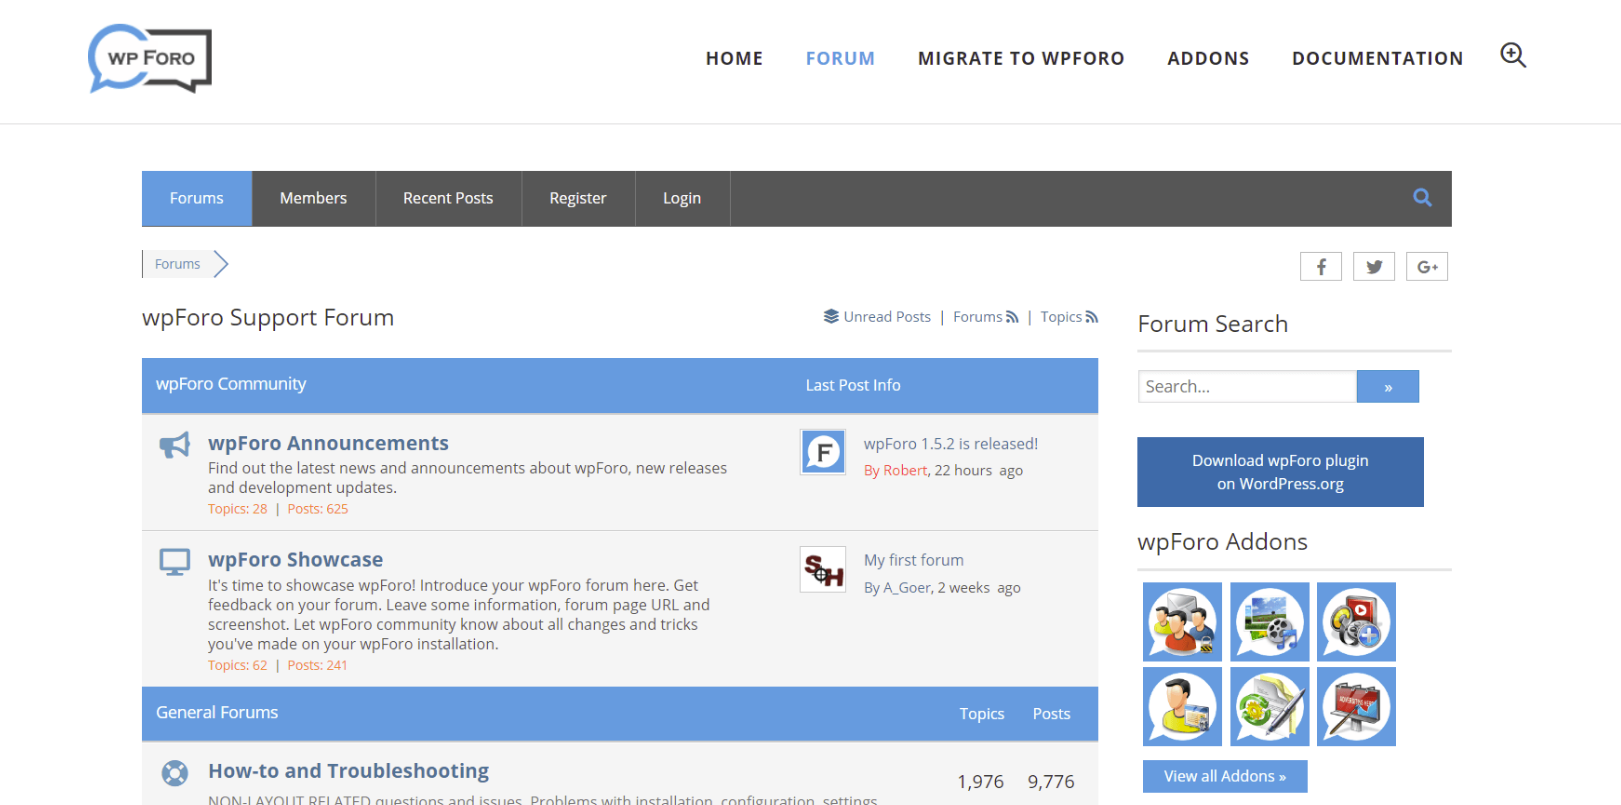Share on Facebook icon
This screenshot has height=805, width=1621.
click(1321, 267)
